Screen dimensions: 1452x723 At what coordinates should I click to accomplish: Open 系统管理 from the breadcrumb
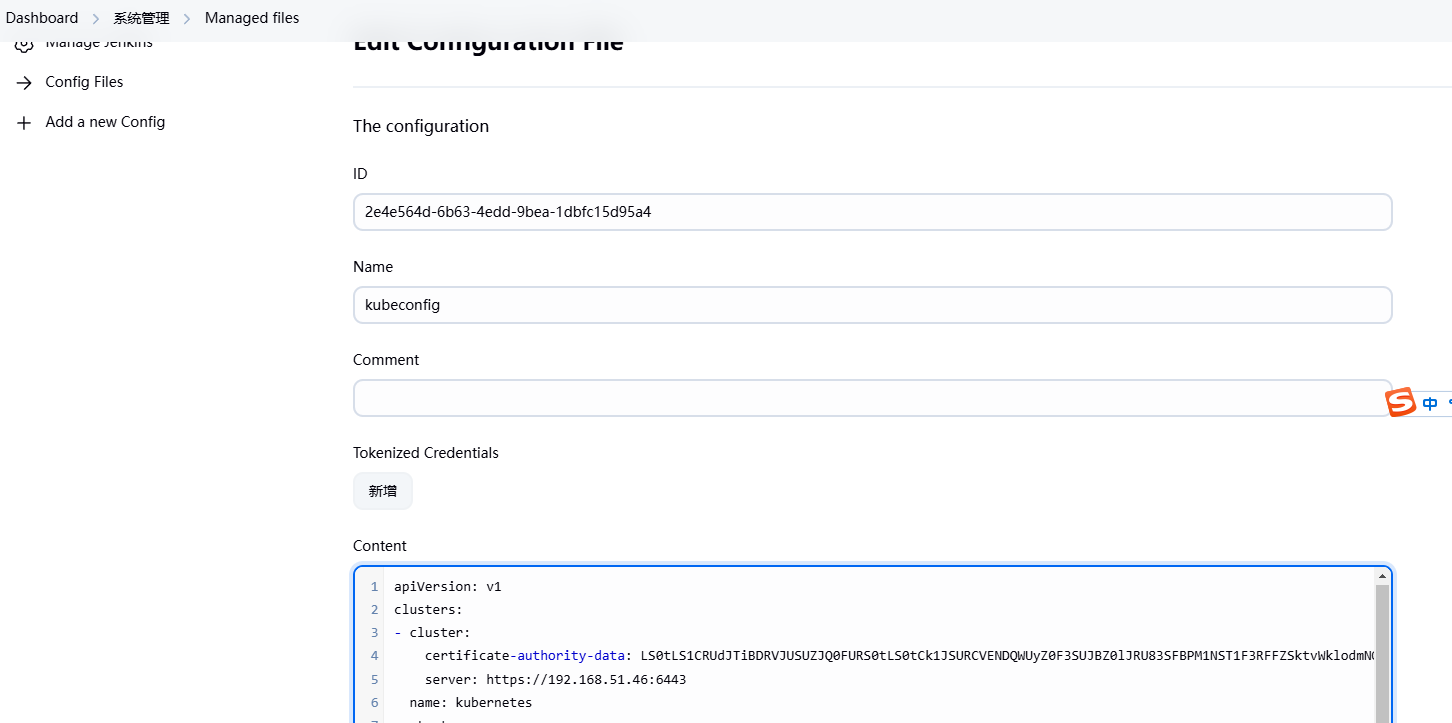[x=141, y=18]
